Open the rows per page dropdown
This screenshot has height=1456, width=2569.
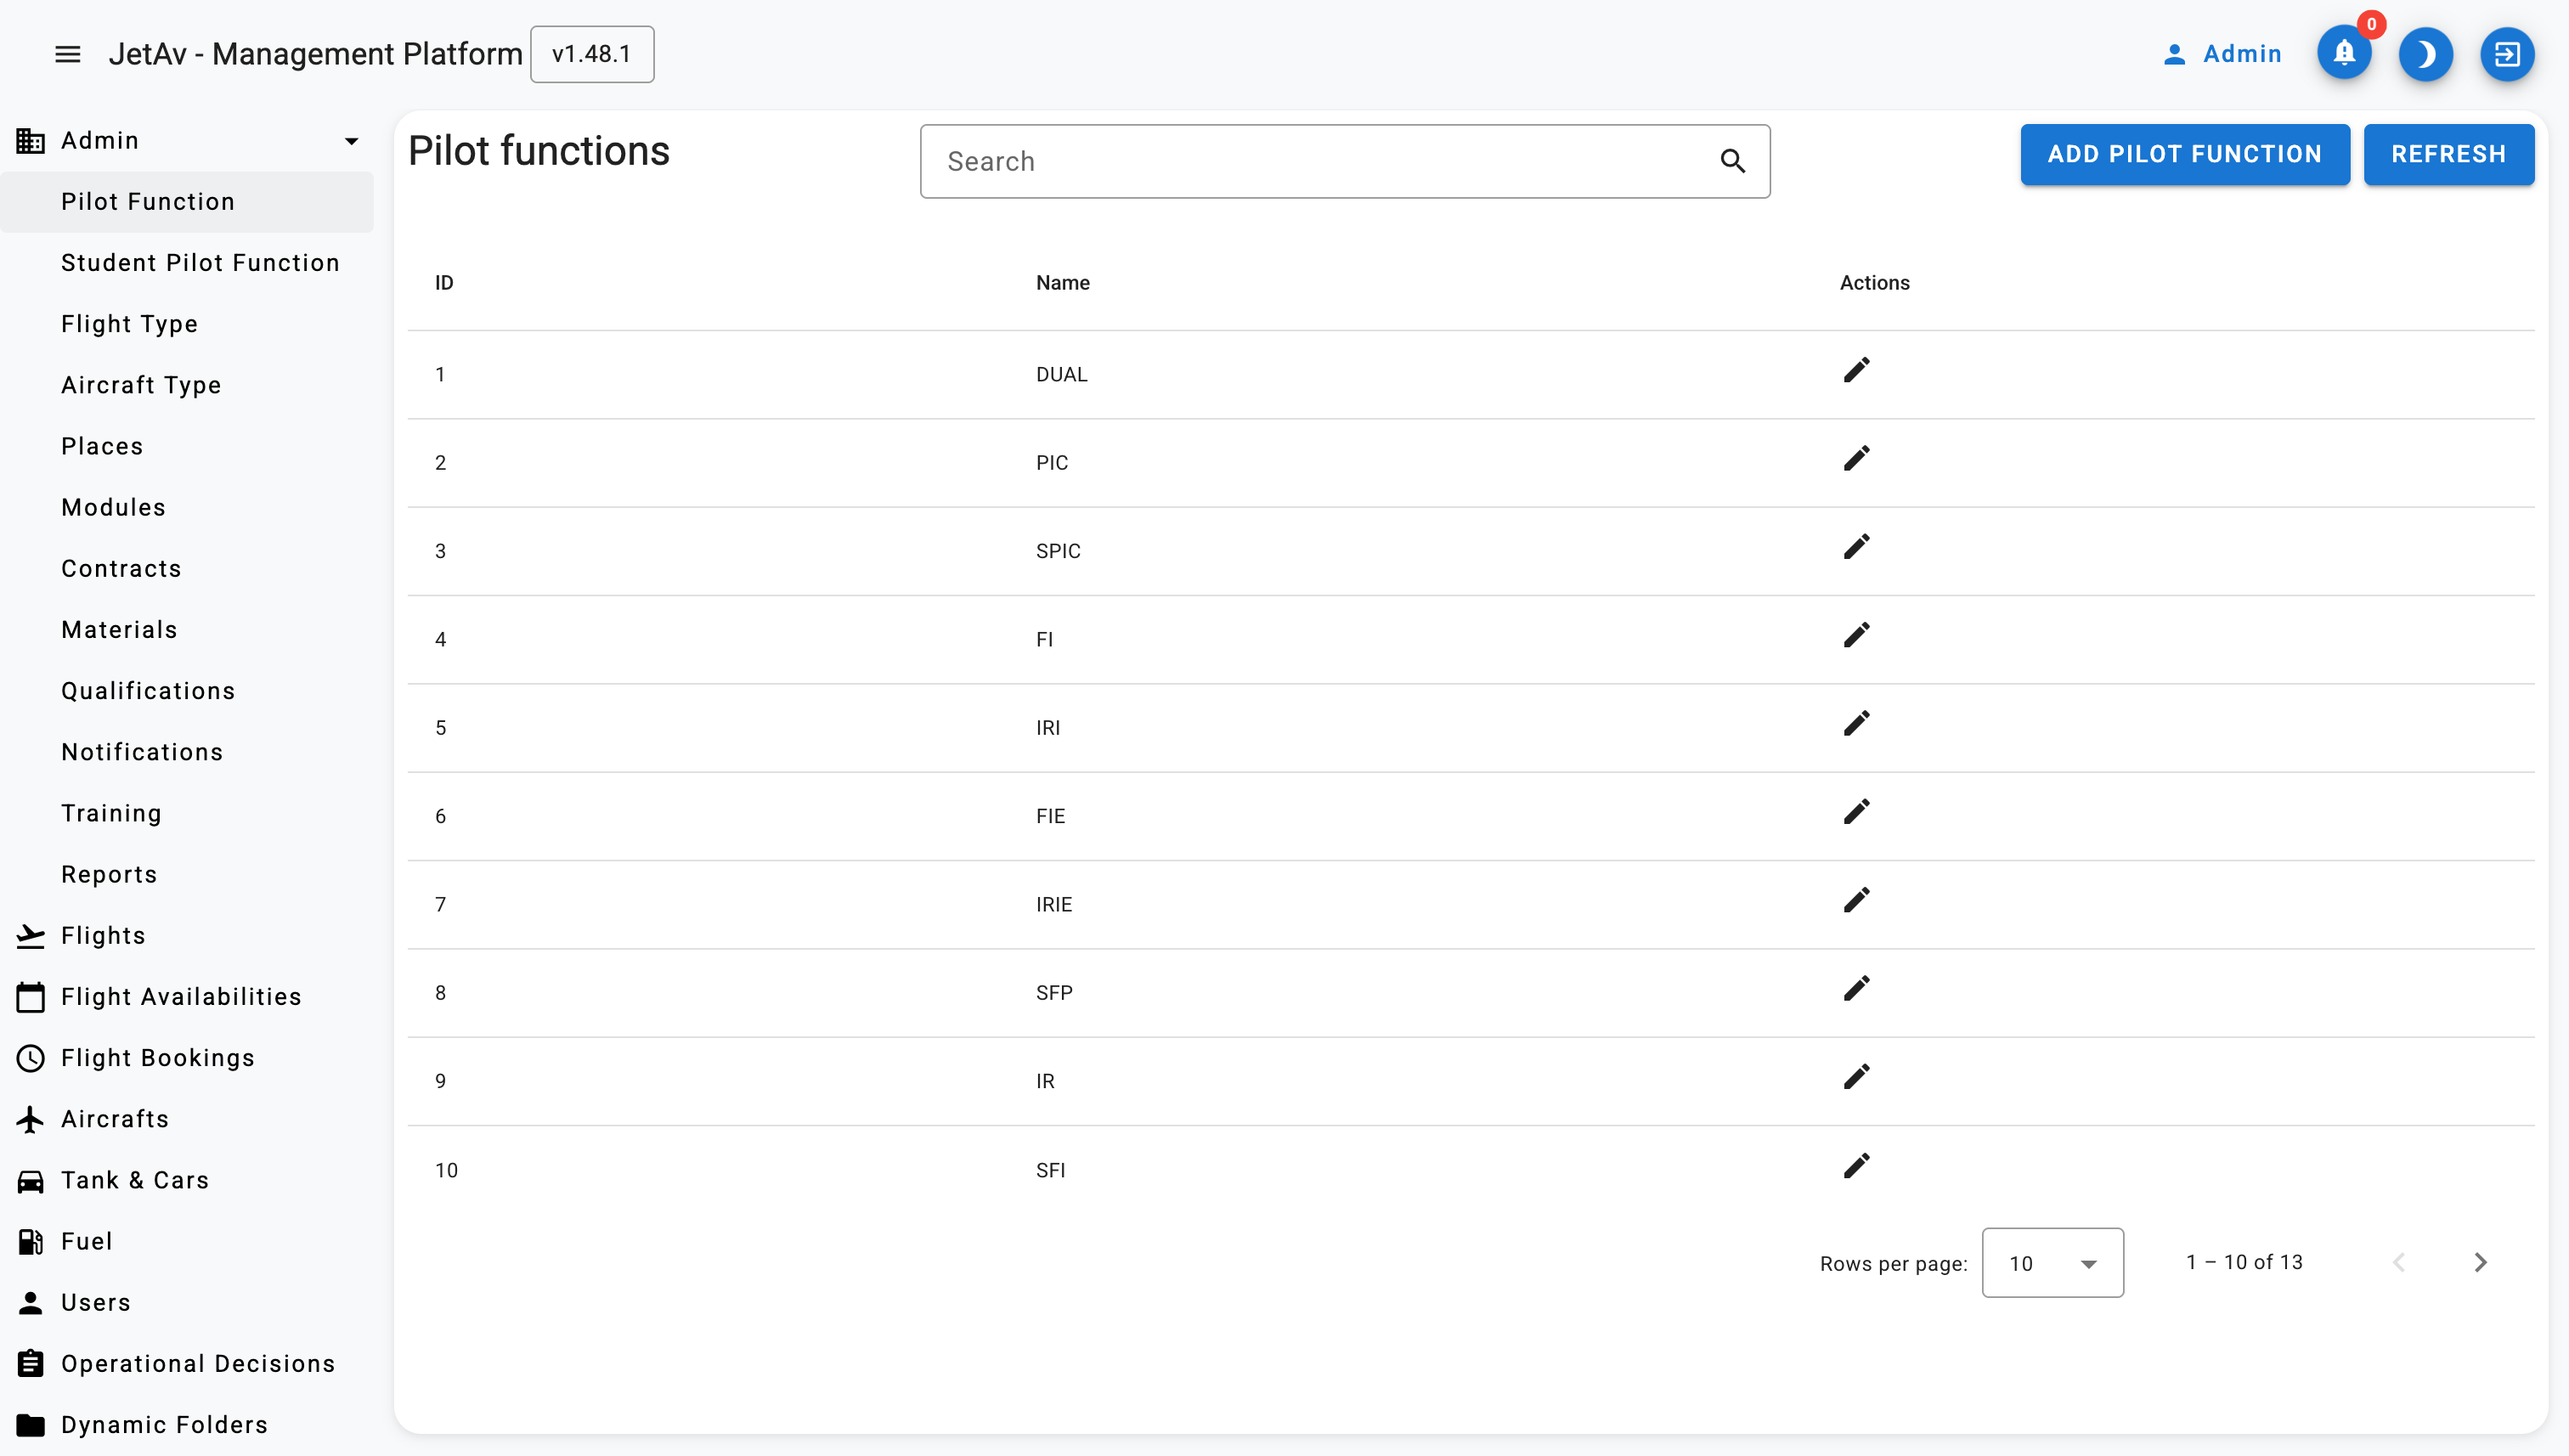click(x=2052, y=1263)
